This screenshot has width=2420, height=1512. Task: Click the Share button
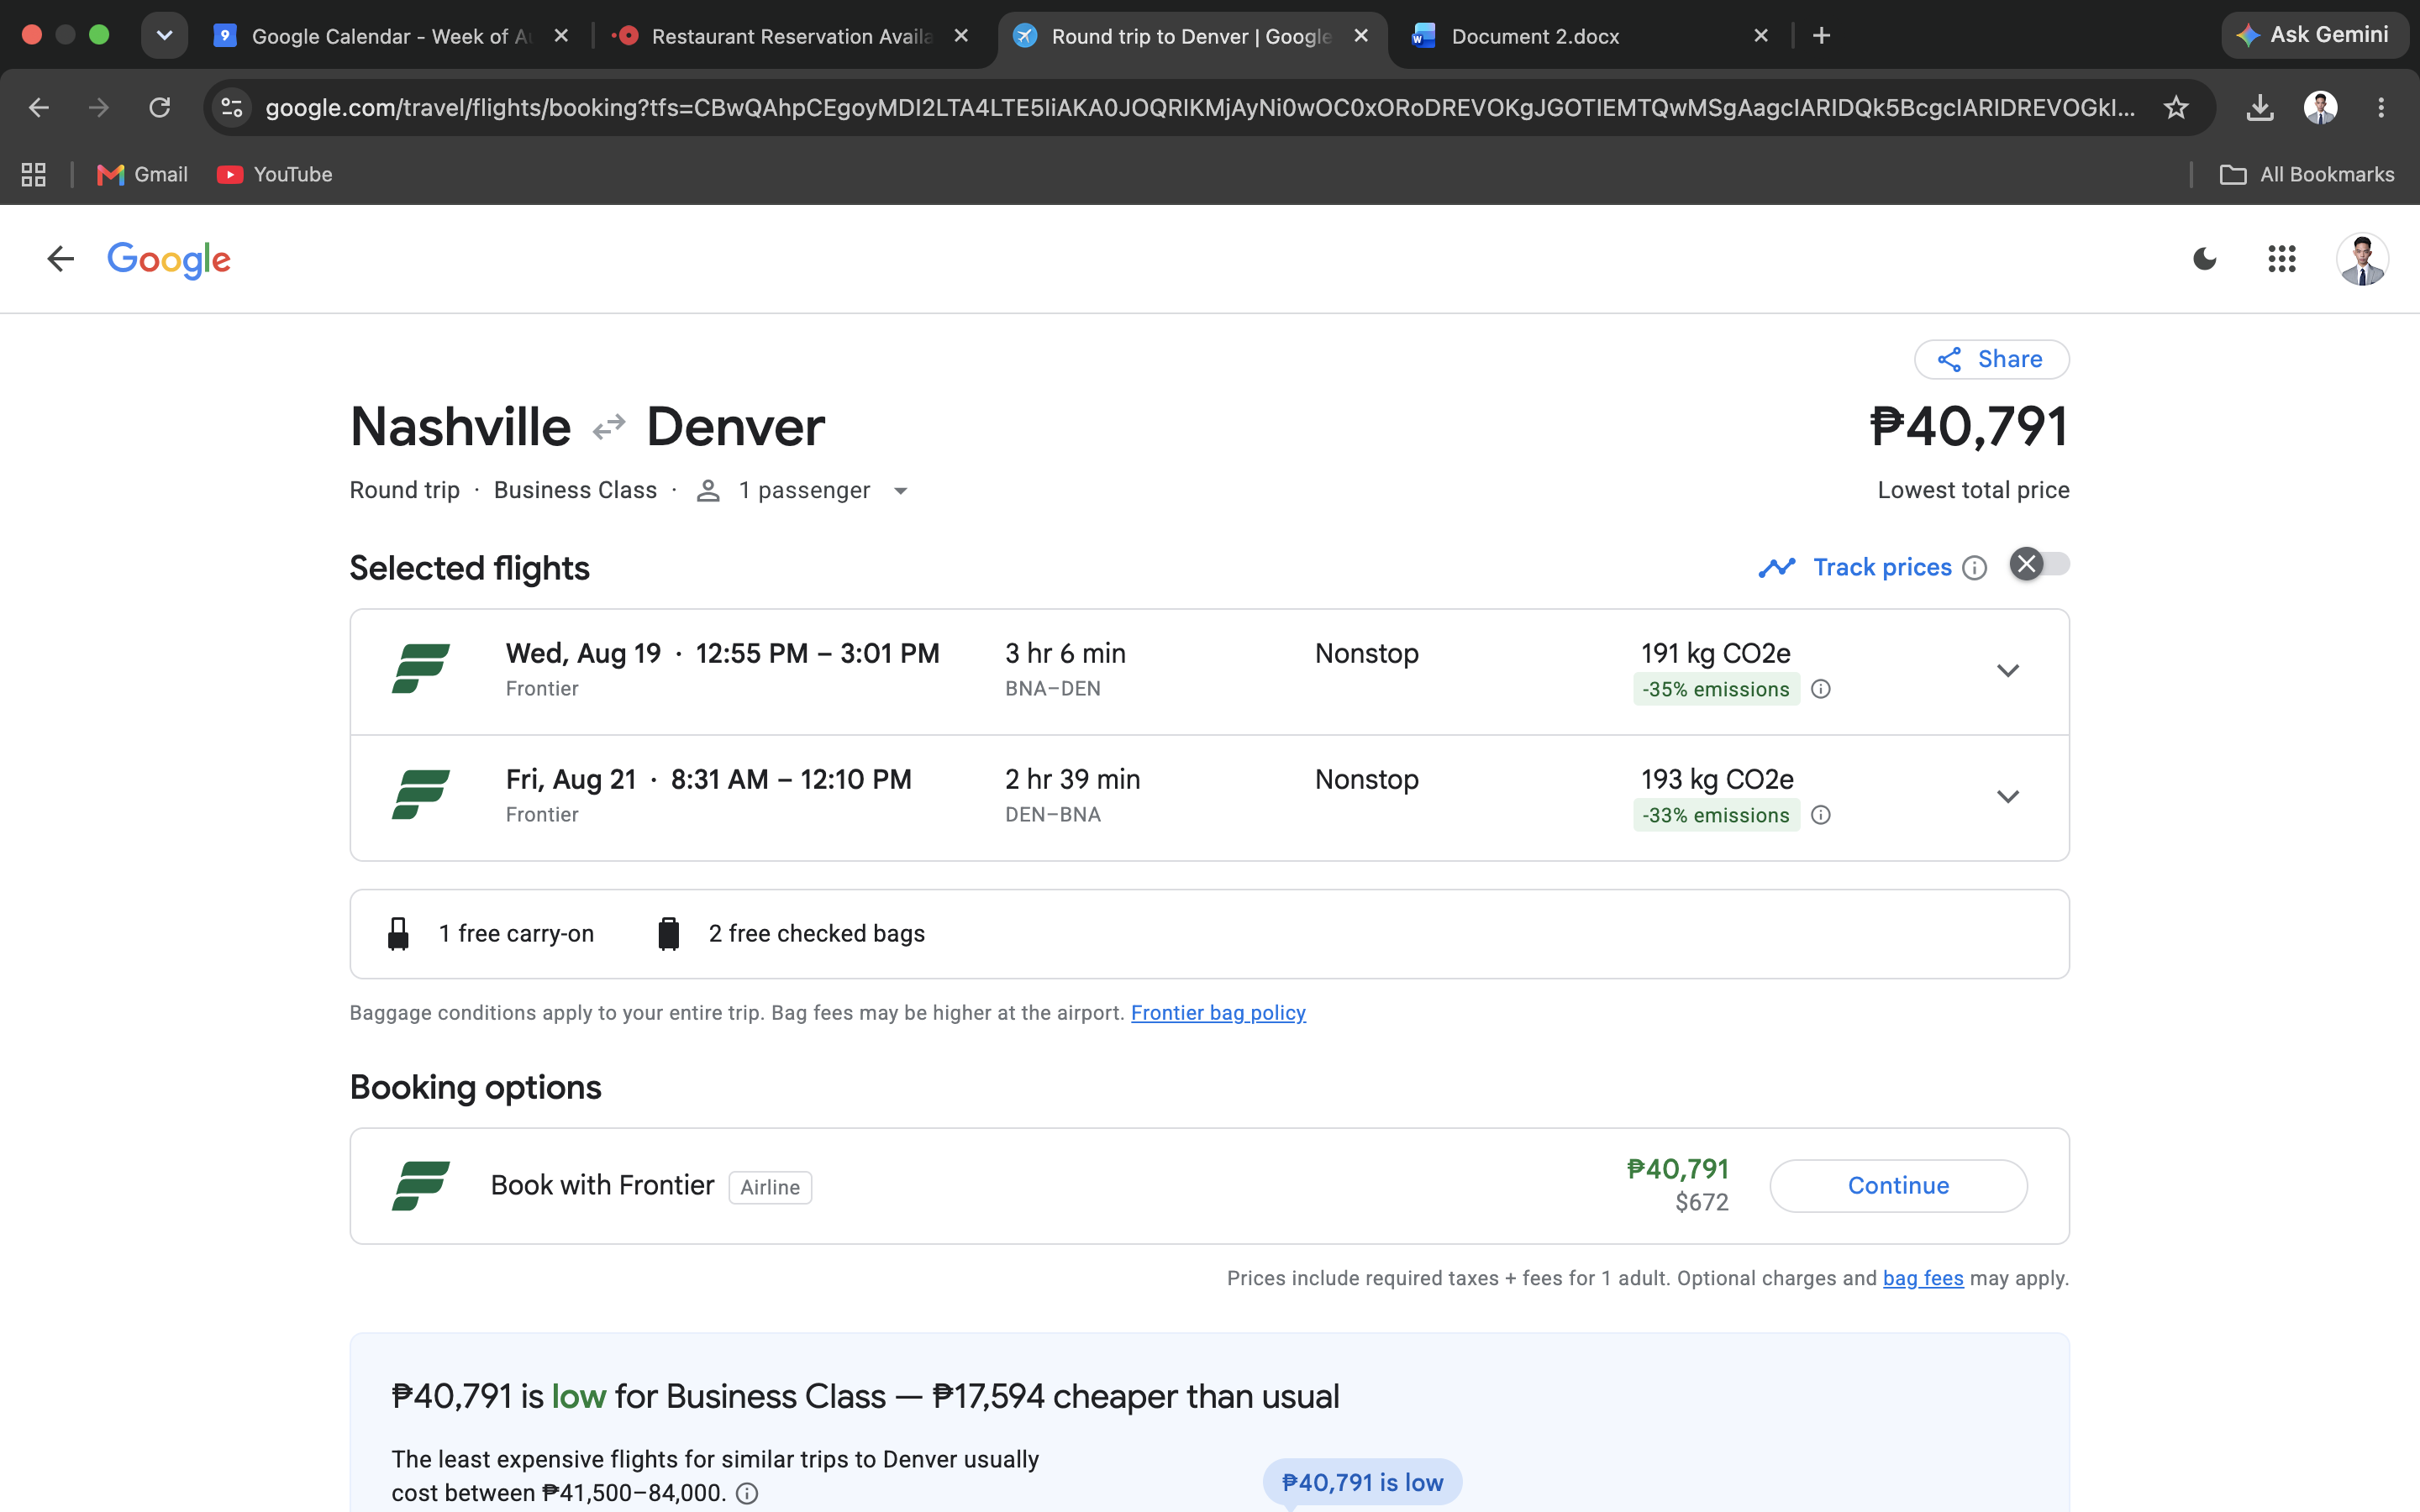point(1991,360)
